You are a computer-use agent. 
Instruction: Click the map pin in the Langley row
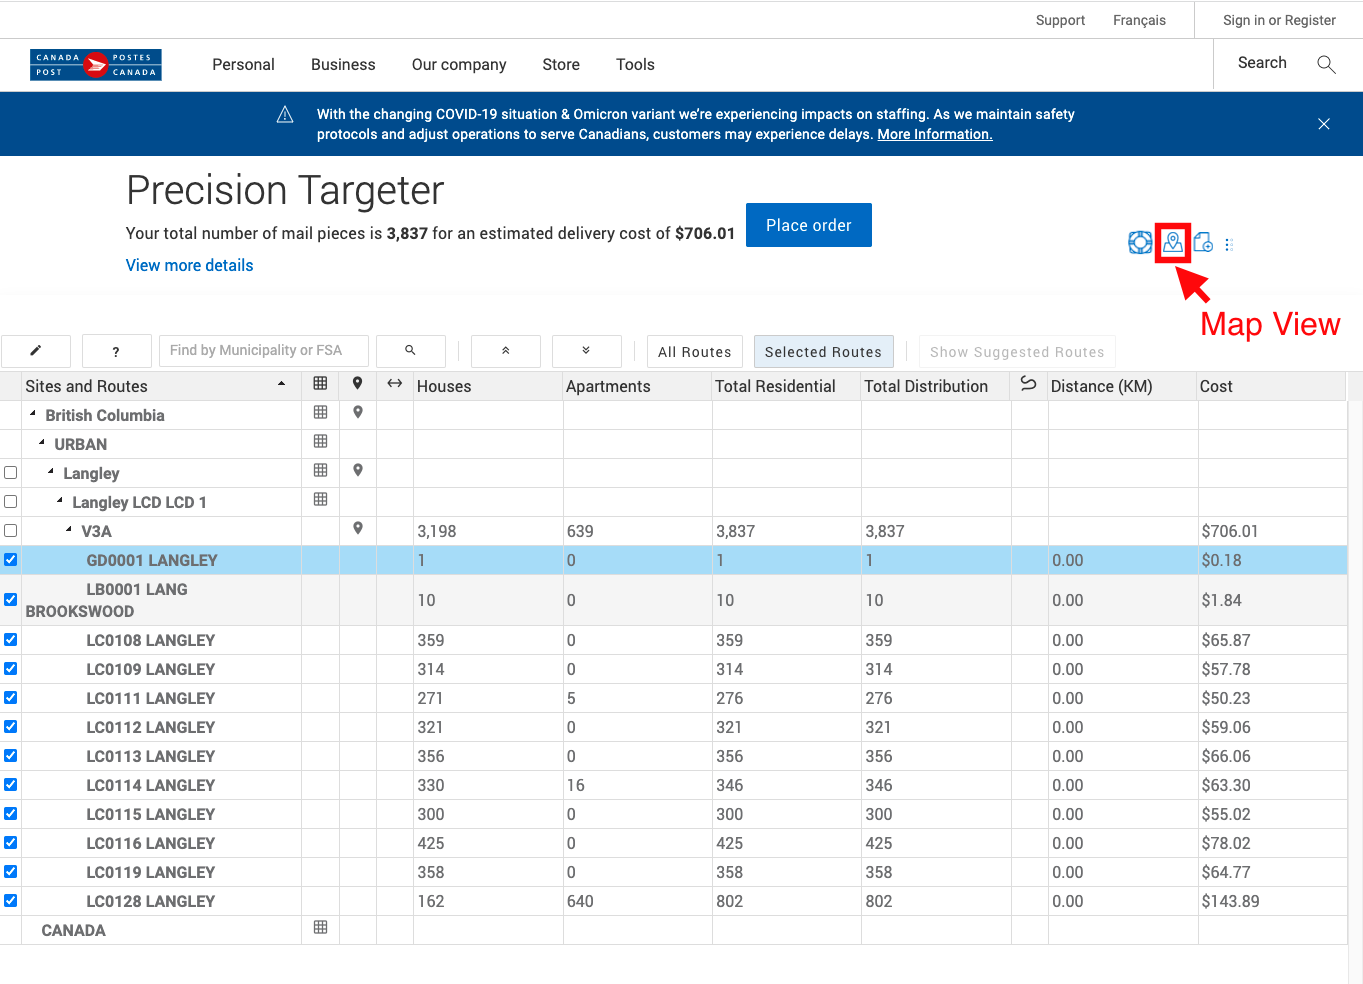pyautogui.click(x=357, y=470)
